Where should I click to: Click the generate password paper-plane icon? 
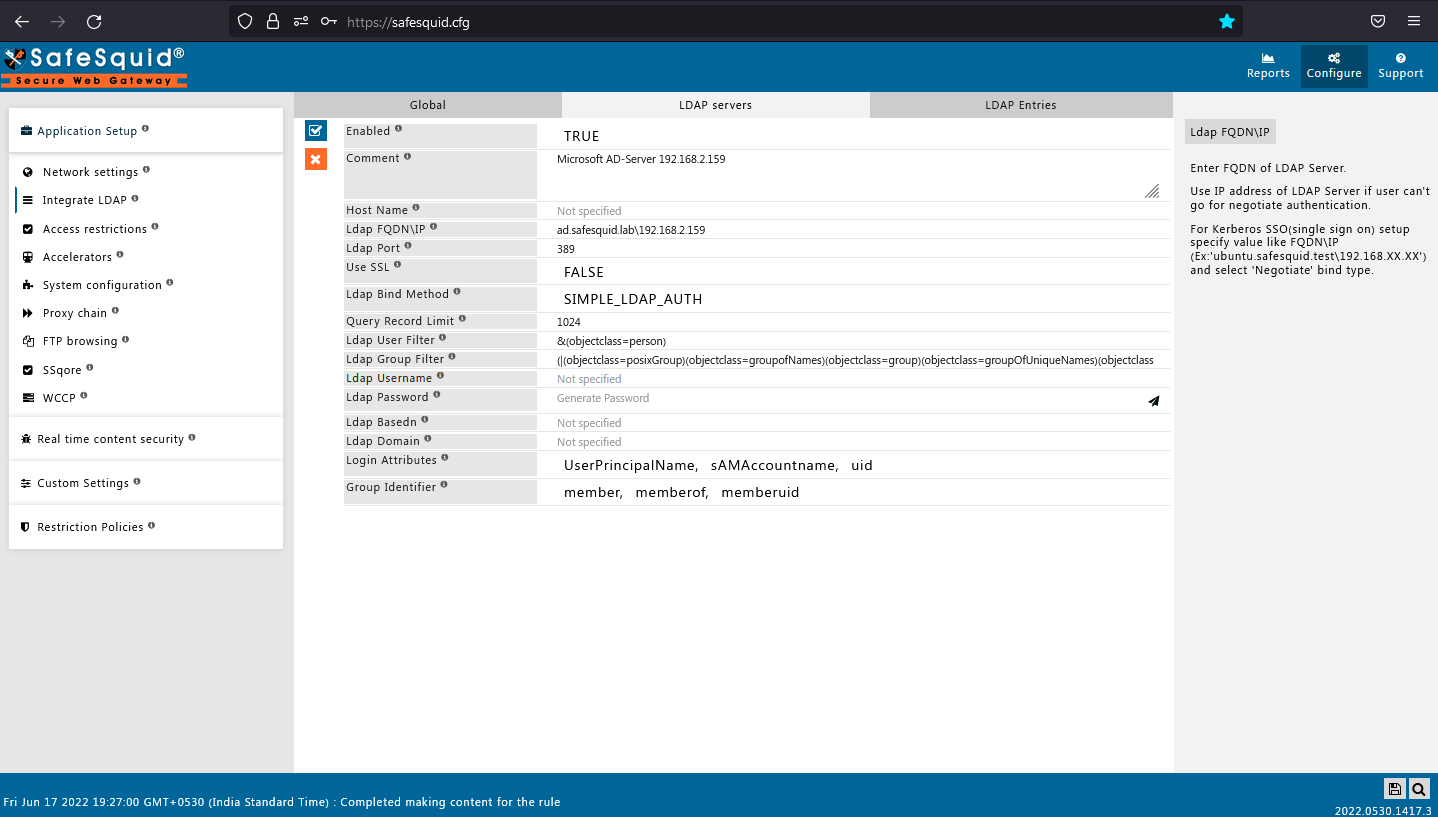1154,401
